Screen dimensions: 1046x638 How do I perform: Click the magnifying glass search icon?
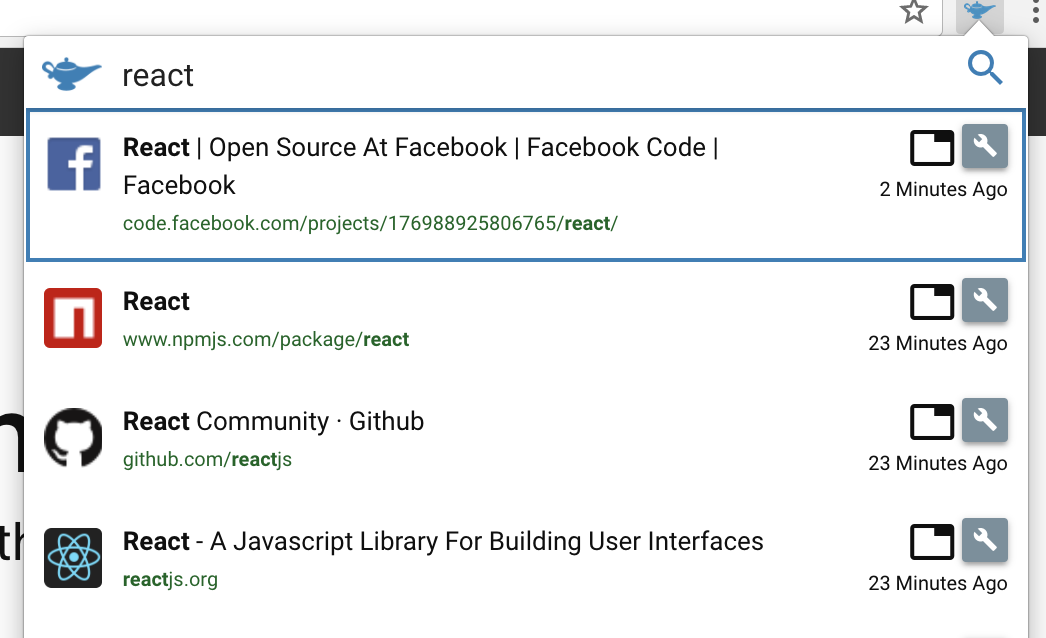[x=985, y=69]
